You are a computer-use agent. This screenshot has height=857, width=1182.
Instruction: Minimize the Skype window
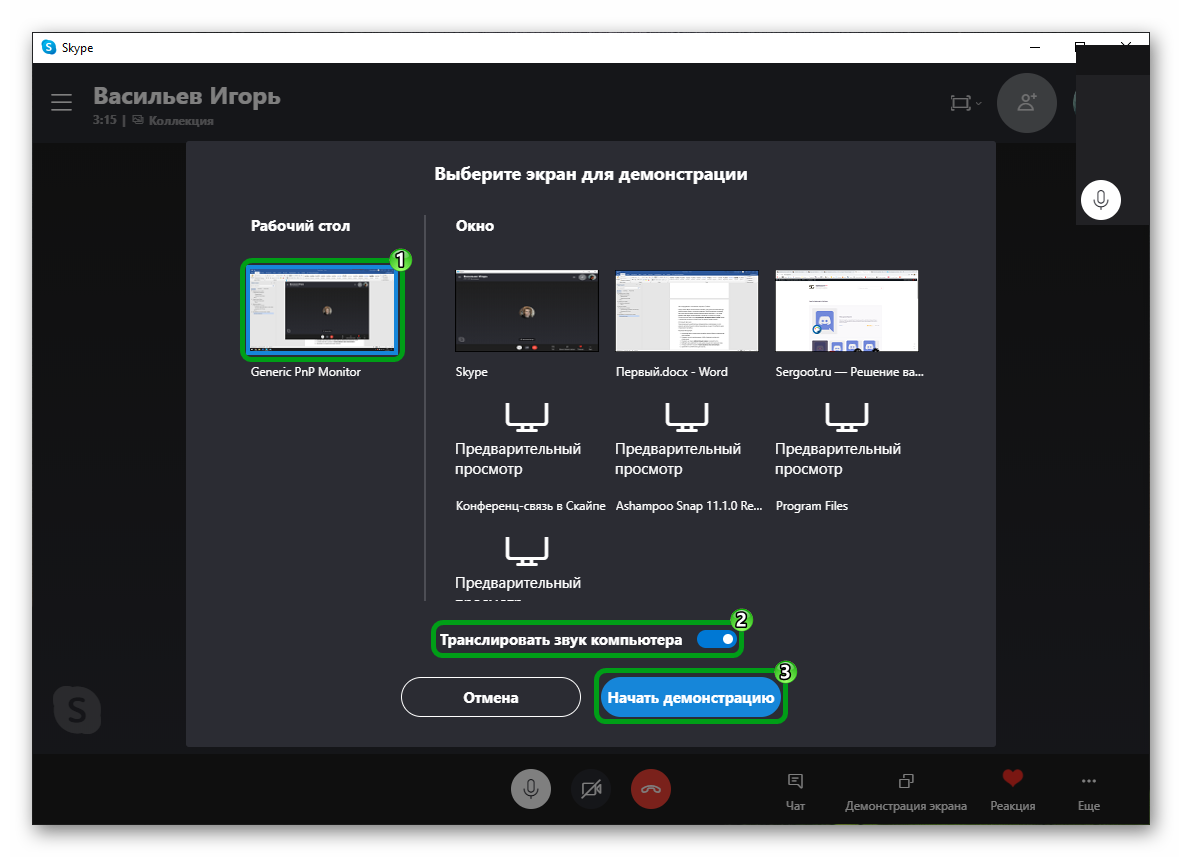click(x=1035, y=47)
